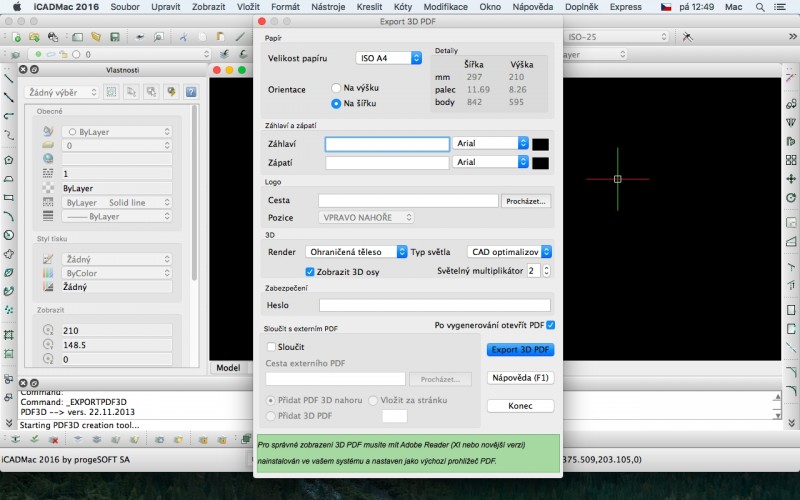Open the layer 0 dropdown in layer toolbar
Image resolution: width=800 pixels, height=500 pixels.
(x=119, y=54)
